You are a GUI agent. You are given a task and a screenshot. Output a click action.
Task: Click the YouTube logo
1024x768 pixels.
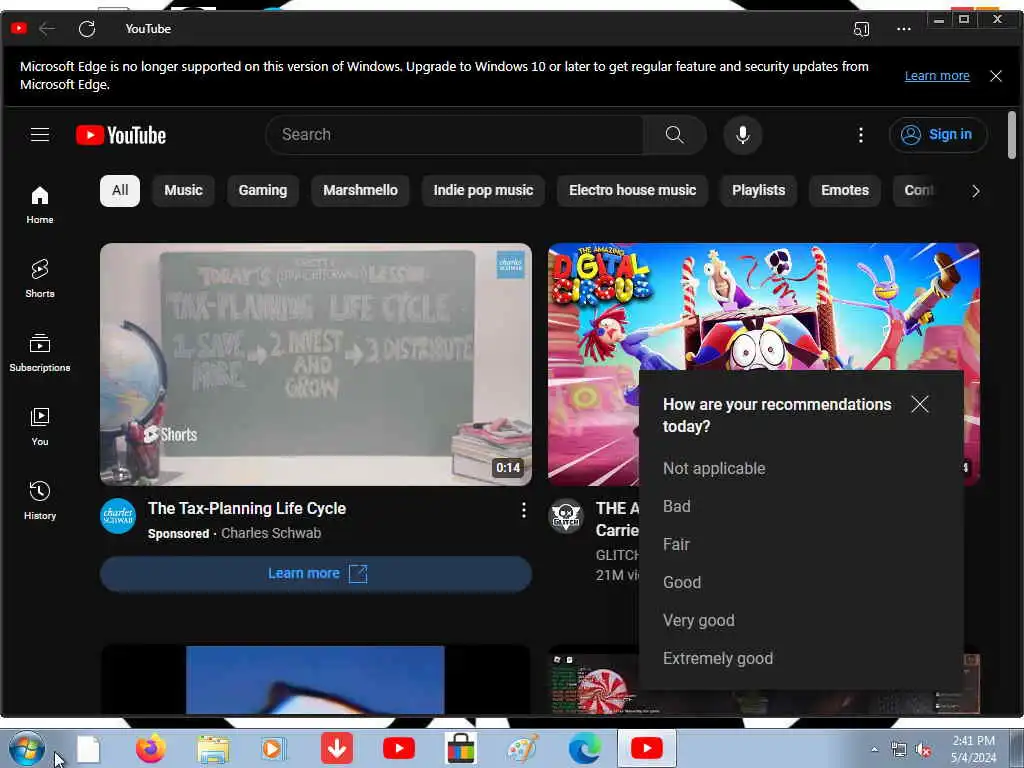[121, 135]
